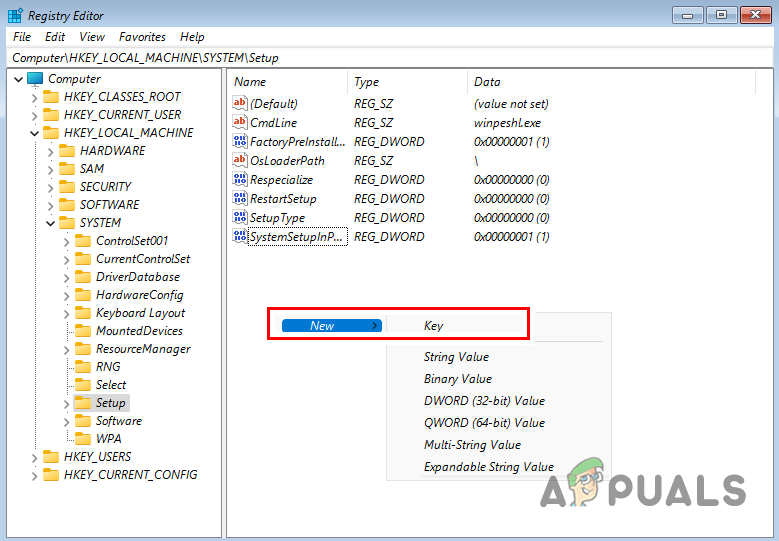Expand the CurrentControlSet key arrow
The image size is (779, 541).
tap(67, 260)
